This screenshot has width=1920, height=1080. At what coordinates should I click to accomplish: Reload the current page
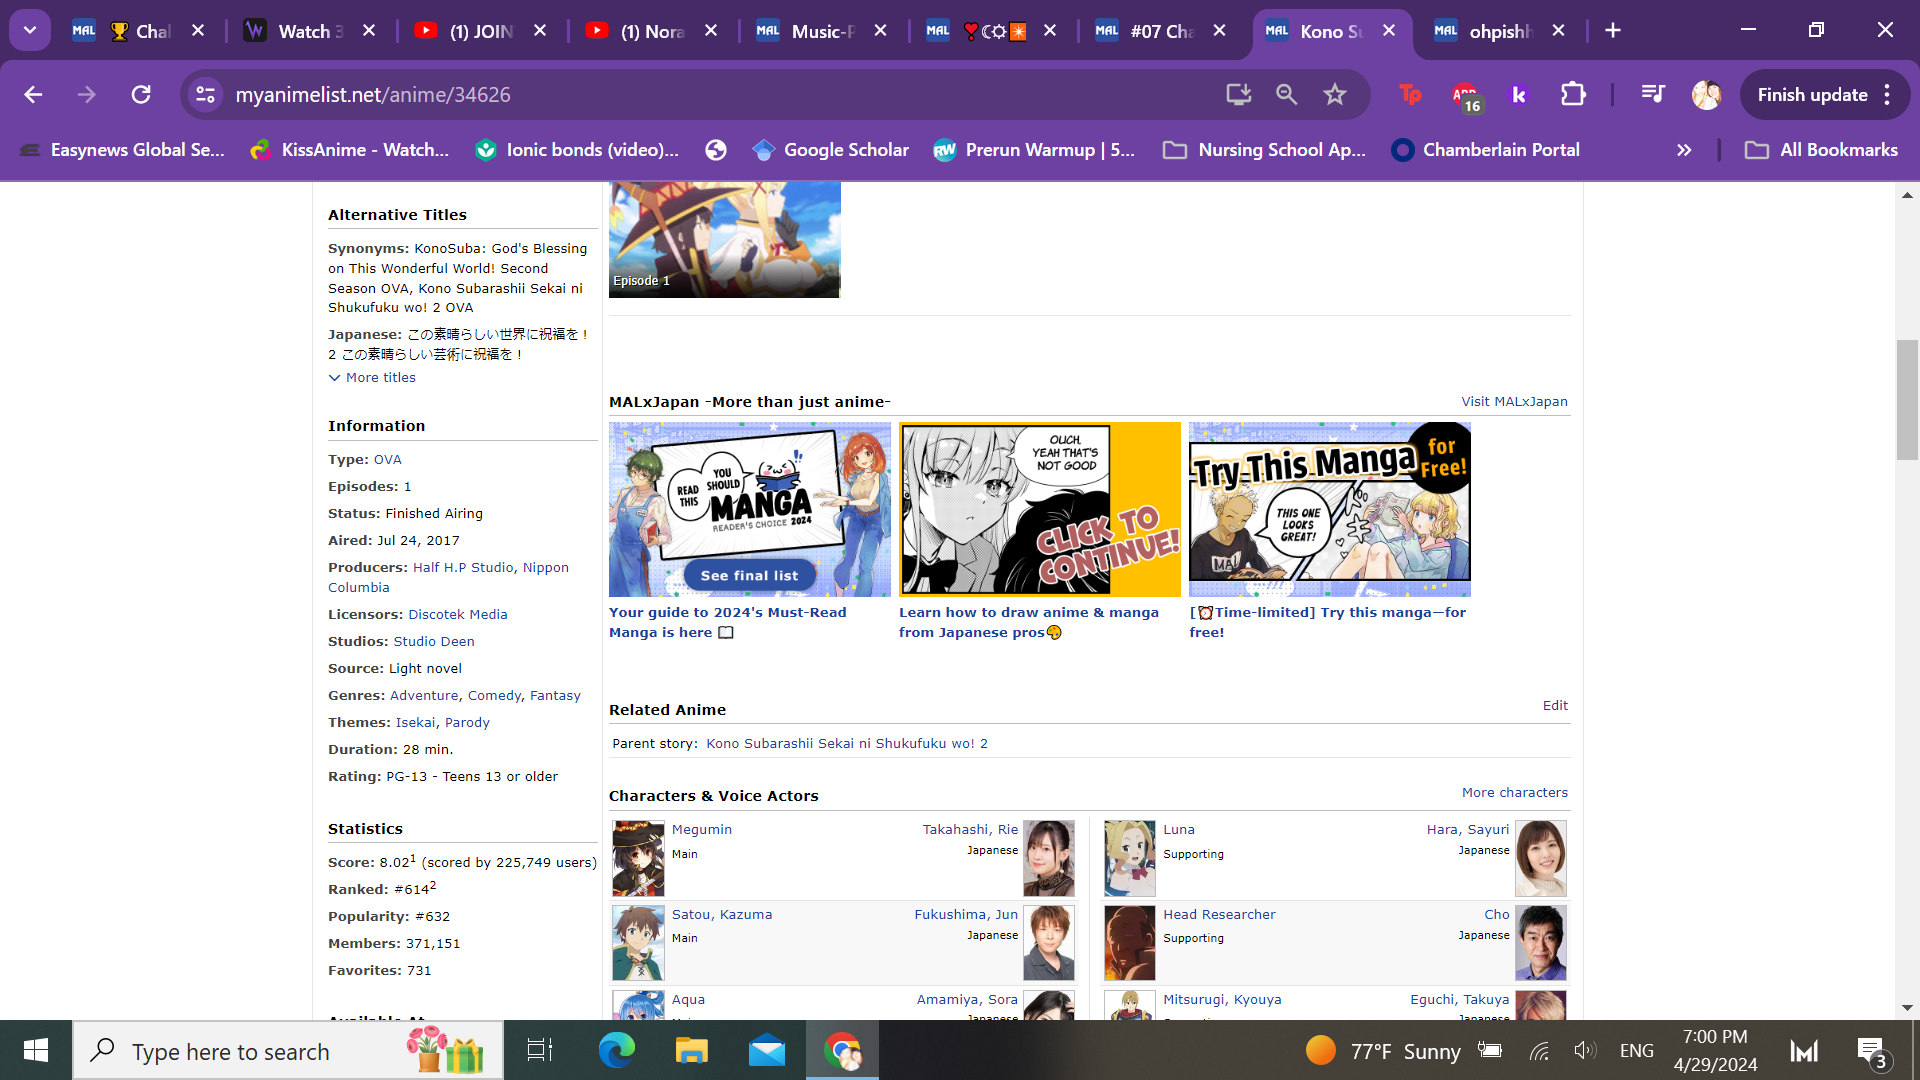coord(141,95)
